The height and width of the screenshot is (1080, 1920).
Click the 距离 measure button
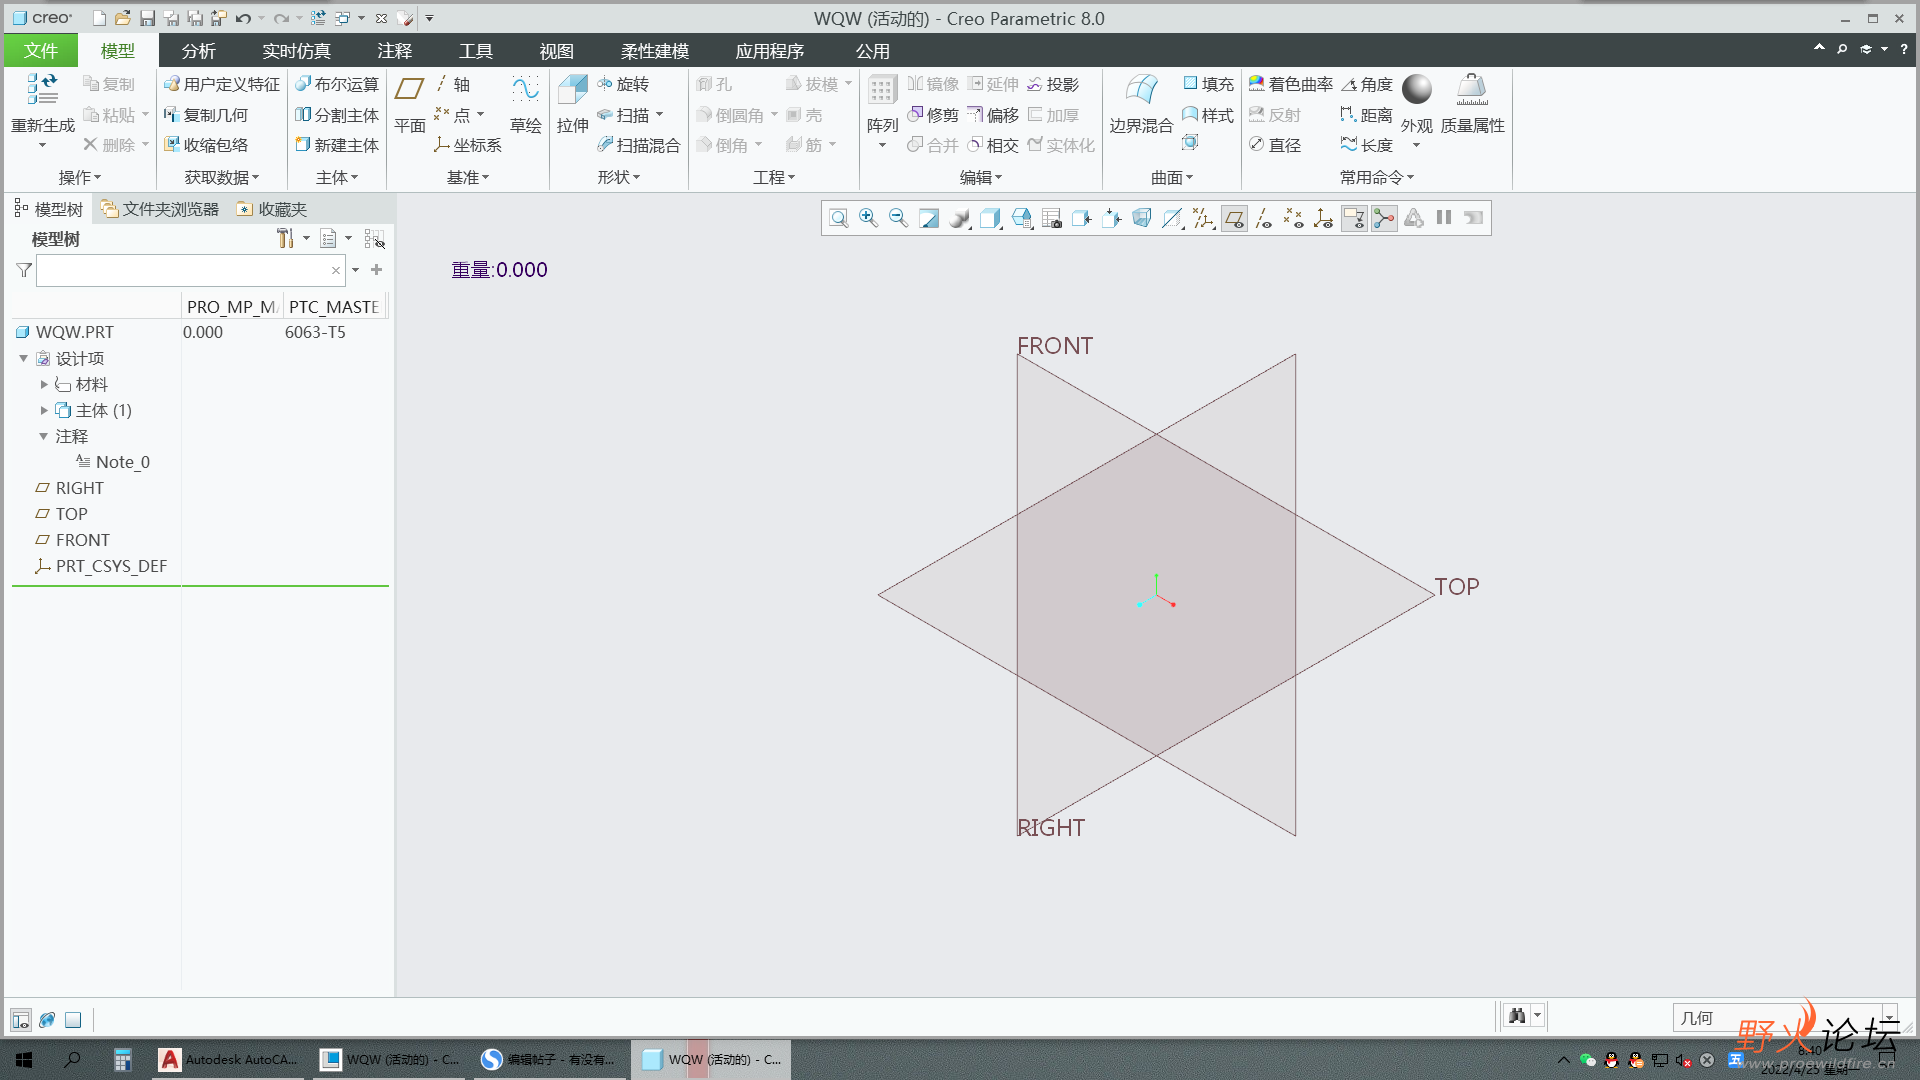point(1366,115)
